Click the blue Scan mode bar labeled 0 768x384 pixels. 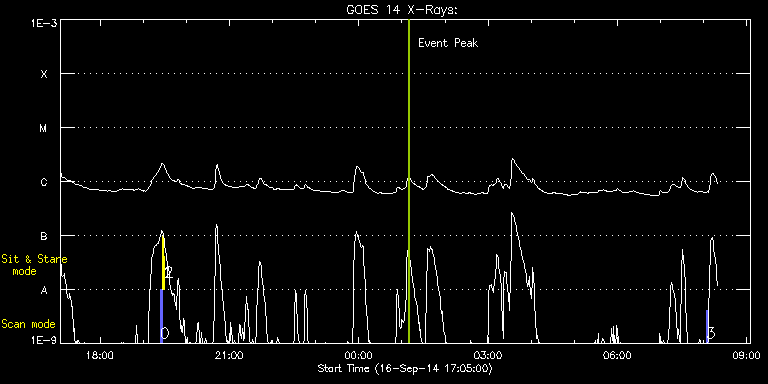pyautogui.click(x=161, y=316)
